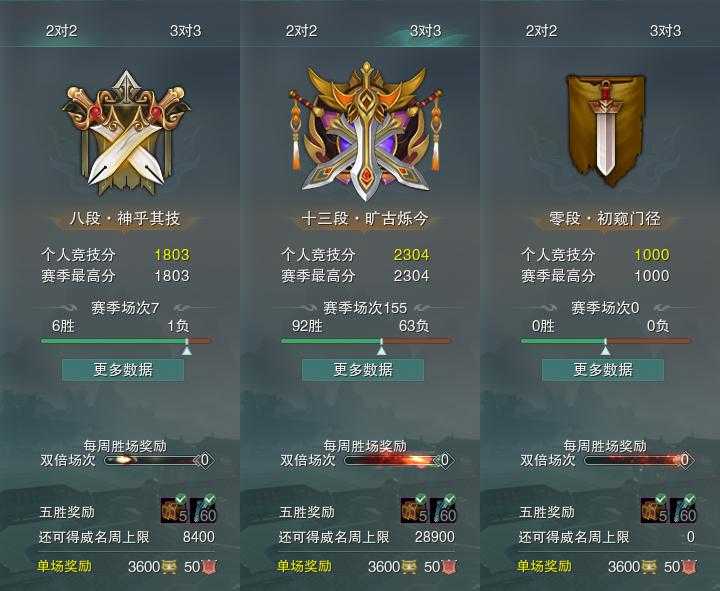This screenshot has height=591, width=720.
Task: Click the crossed blades 八段 rank emblem
Action: (125, 133)
